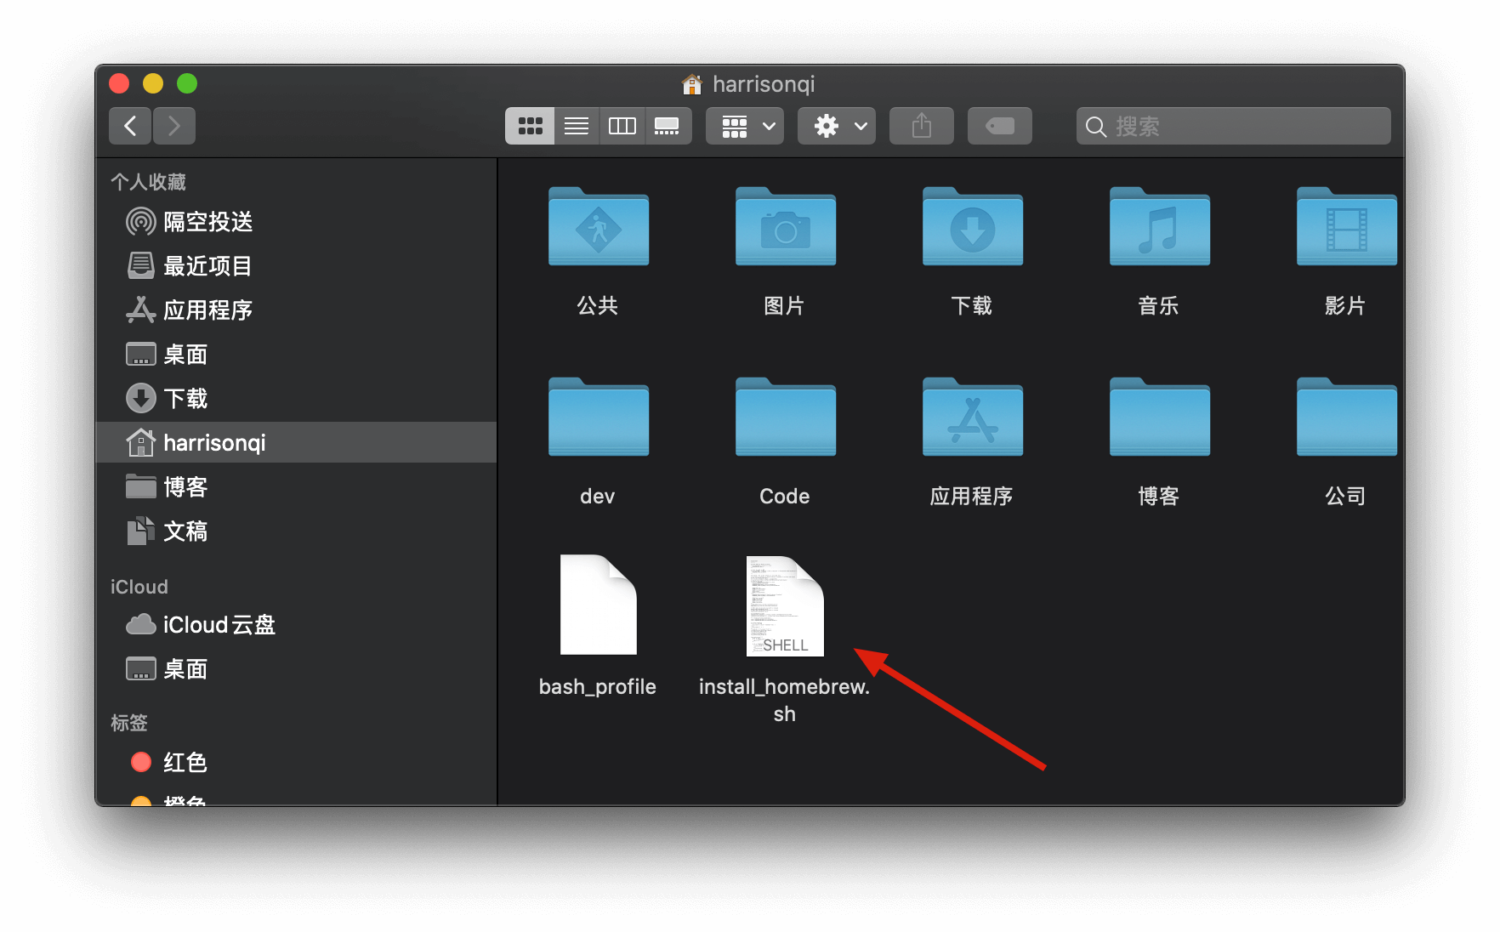The image size is (1500, 932).
Task: Select the bash_profile file icon
Action: [598, 605]
